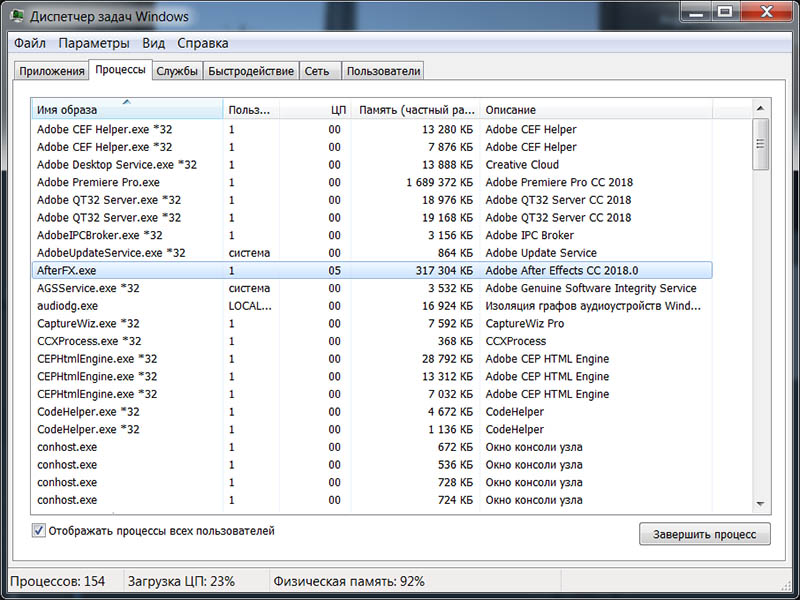Click the Загрузка ЦП: 23% status entry
The height and width of the screenshot is (600, 800).
181,581
